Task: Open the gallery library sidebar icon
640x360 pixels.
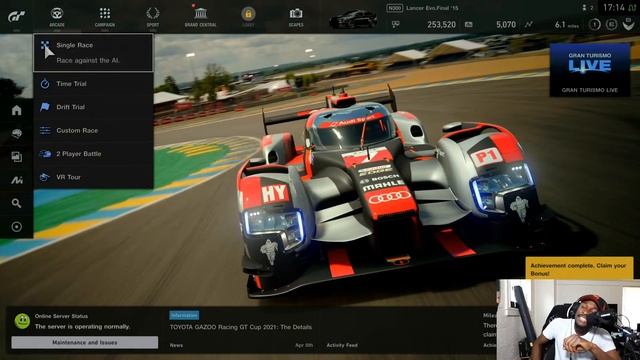Action: [16, 157]
